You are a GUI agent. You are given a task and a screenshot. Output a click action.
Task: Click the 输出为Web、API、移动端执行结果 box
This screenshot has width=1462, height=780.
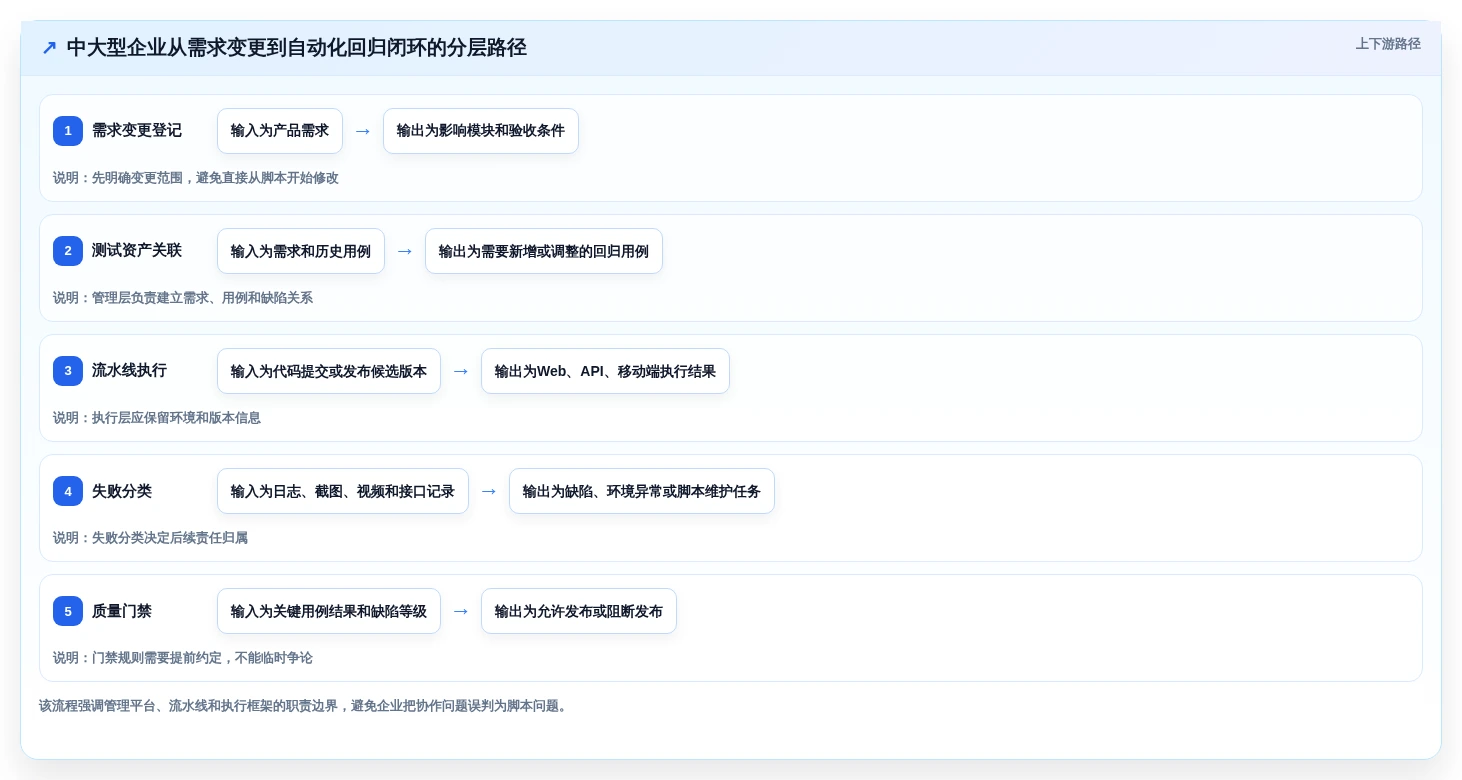[605, 371]
